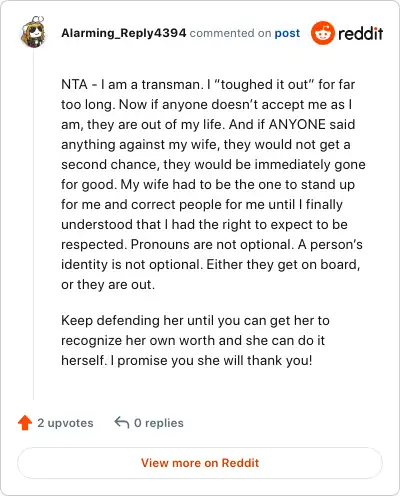Click the vertical comment thread line
This screenshot has width=400, height=496.
click(x=33, y=224)
